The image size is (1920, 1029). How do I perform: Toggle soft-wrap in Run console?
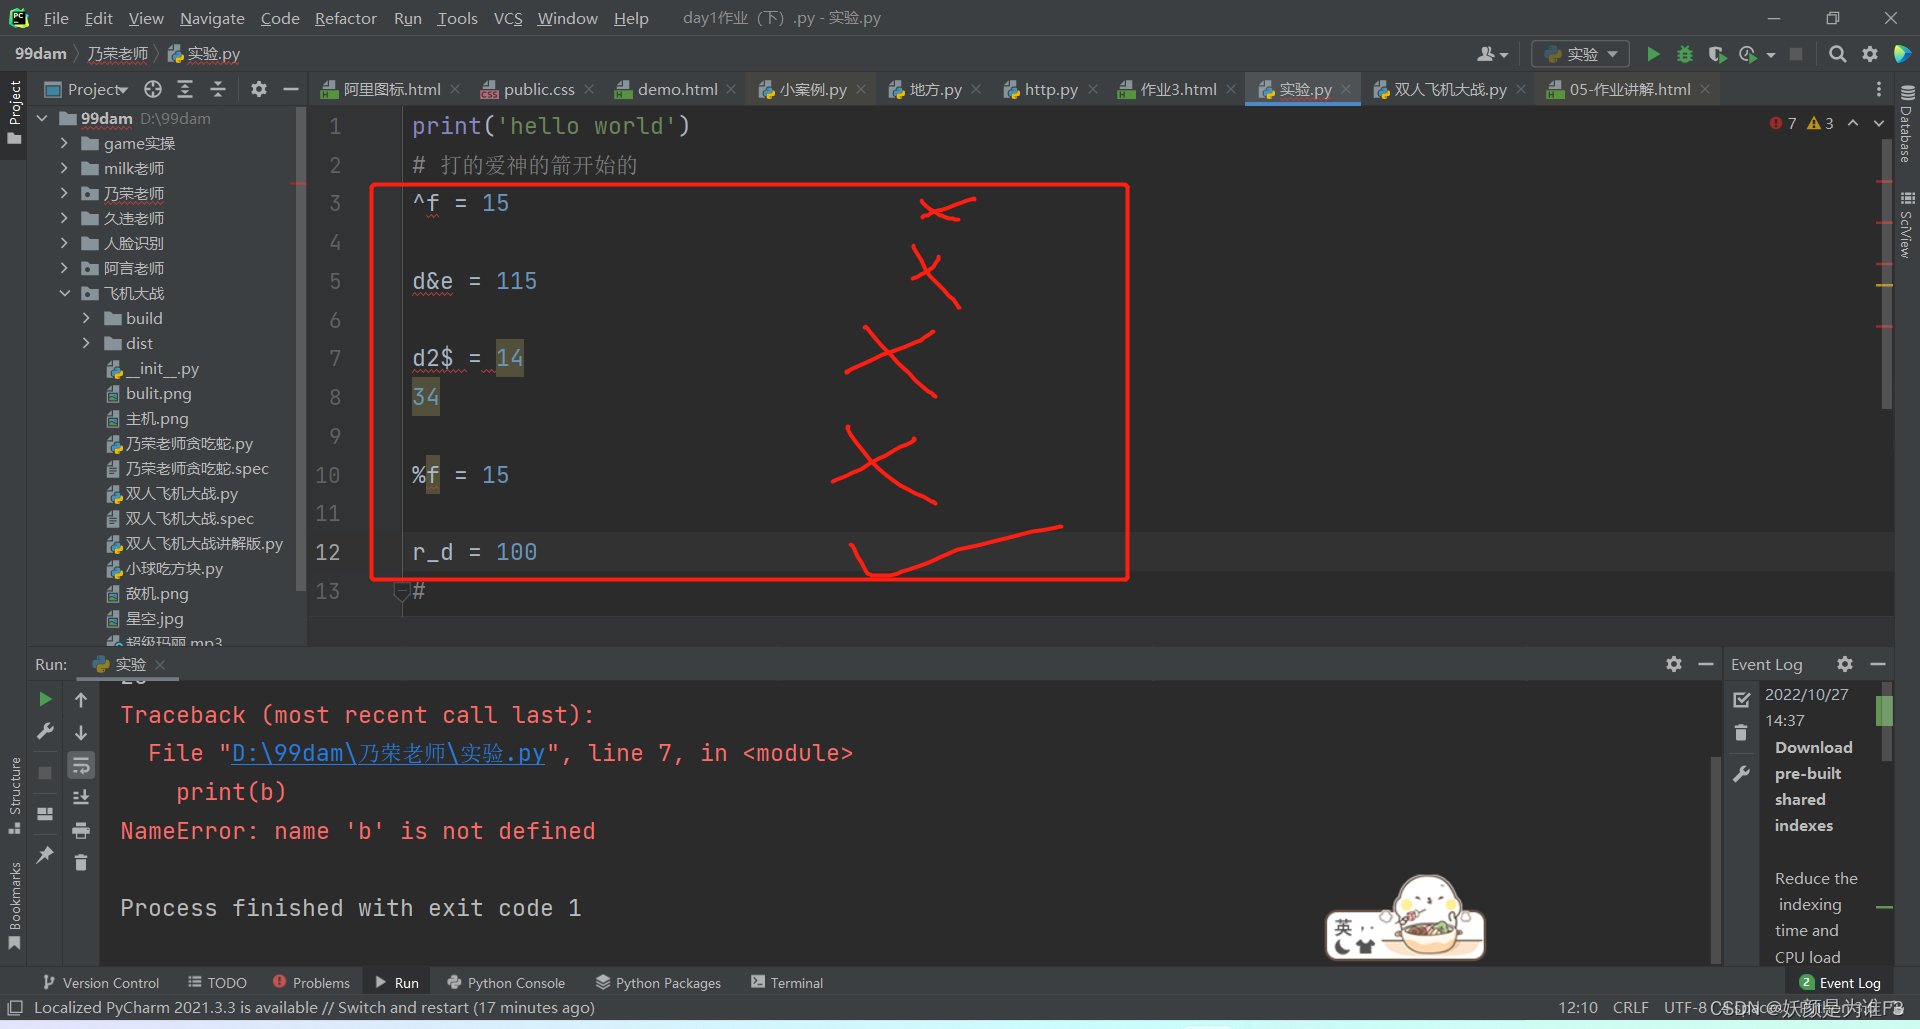coord(81,765)
